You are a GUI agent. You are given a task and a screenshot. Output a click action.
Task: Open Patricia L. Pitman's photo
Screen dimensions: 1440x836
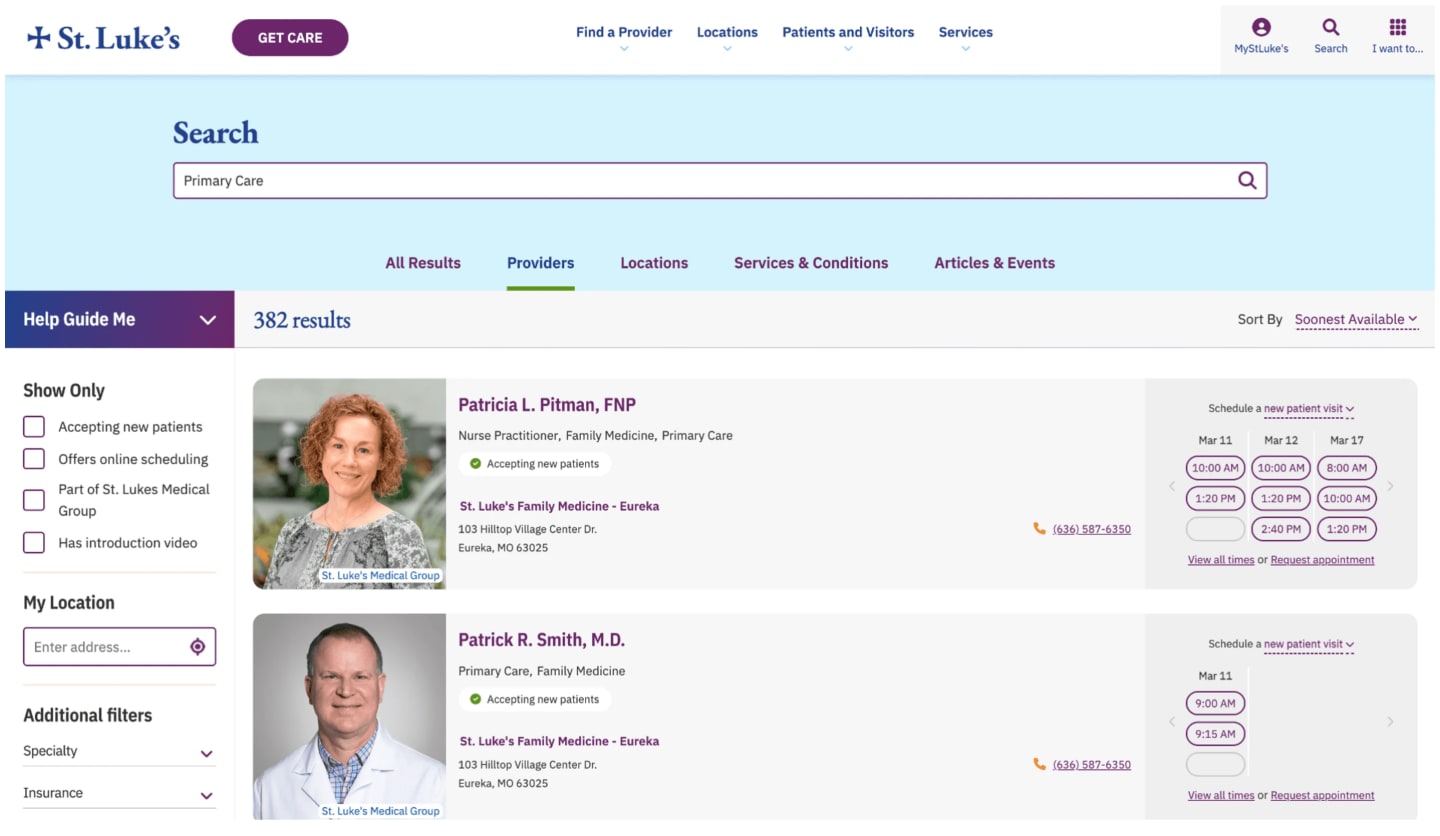(349, 484)
